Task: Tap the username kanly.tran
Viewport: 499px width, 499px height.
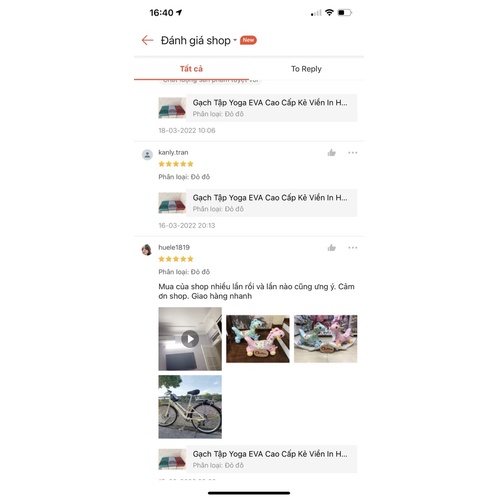Action: (173, 152)
